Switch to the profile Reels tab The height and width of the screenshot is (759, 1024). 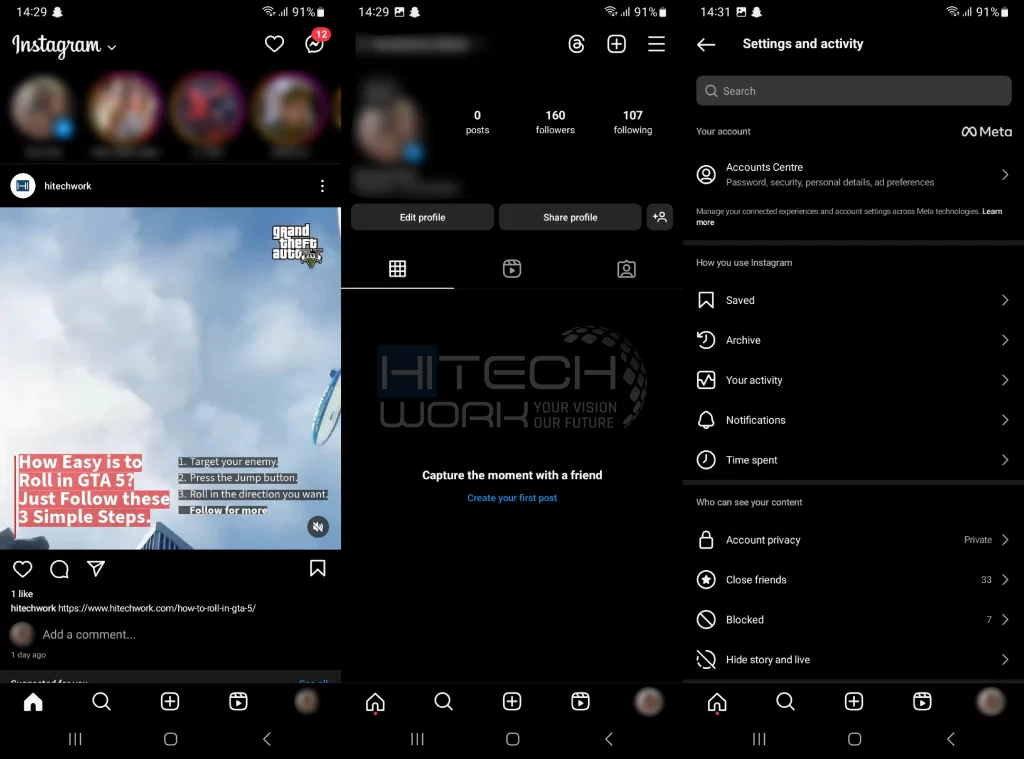[512, 268]
